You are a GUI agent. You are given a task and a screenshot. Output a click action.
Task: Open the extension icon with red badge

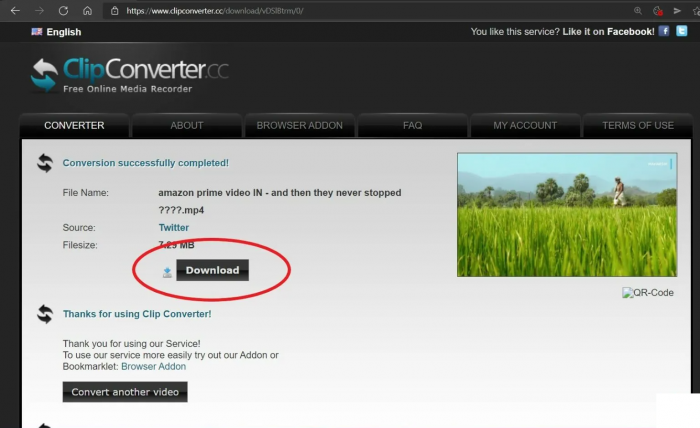pos(657,11)
